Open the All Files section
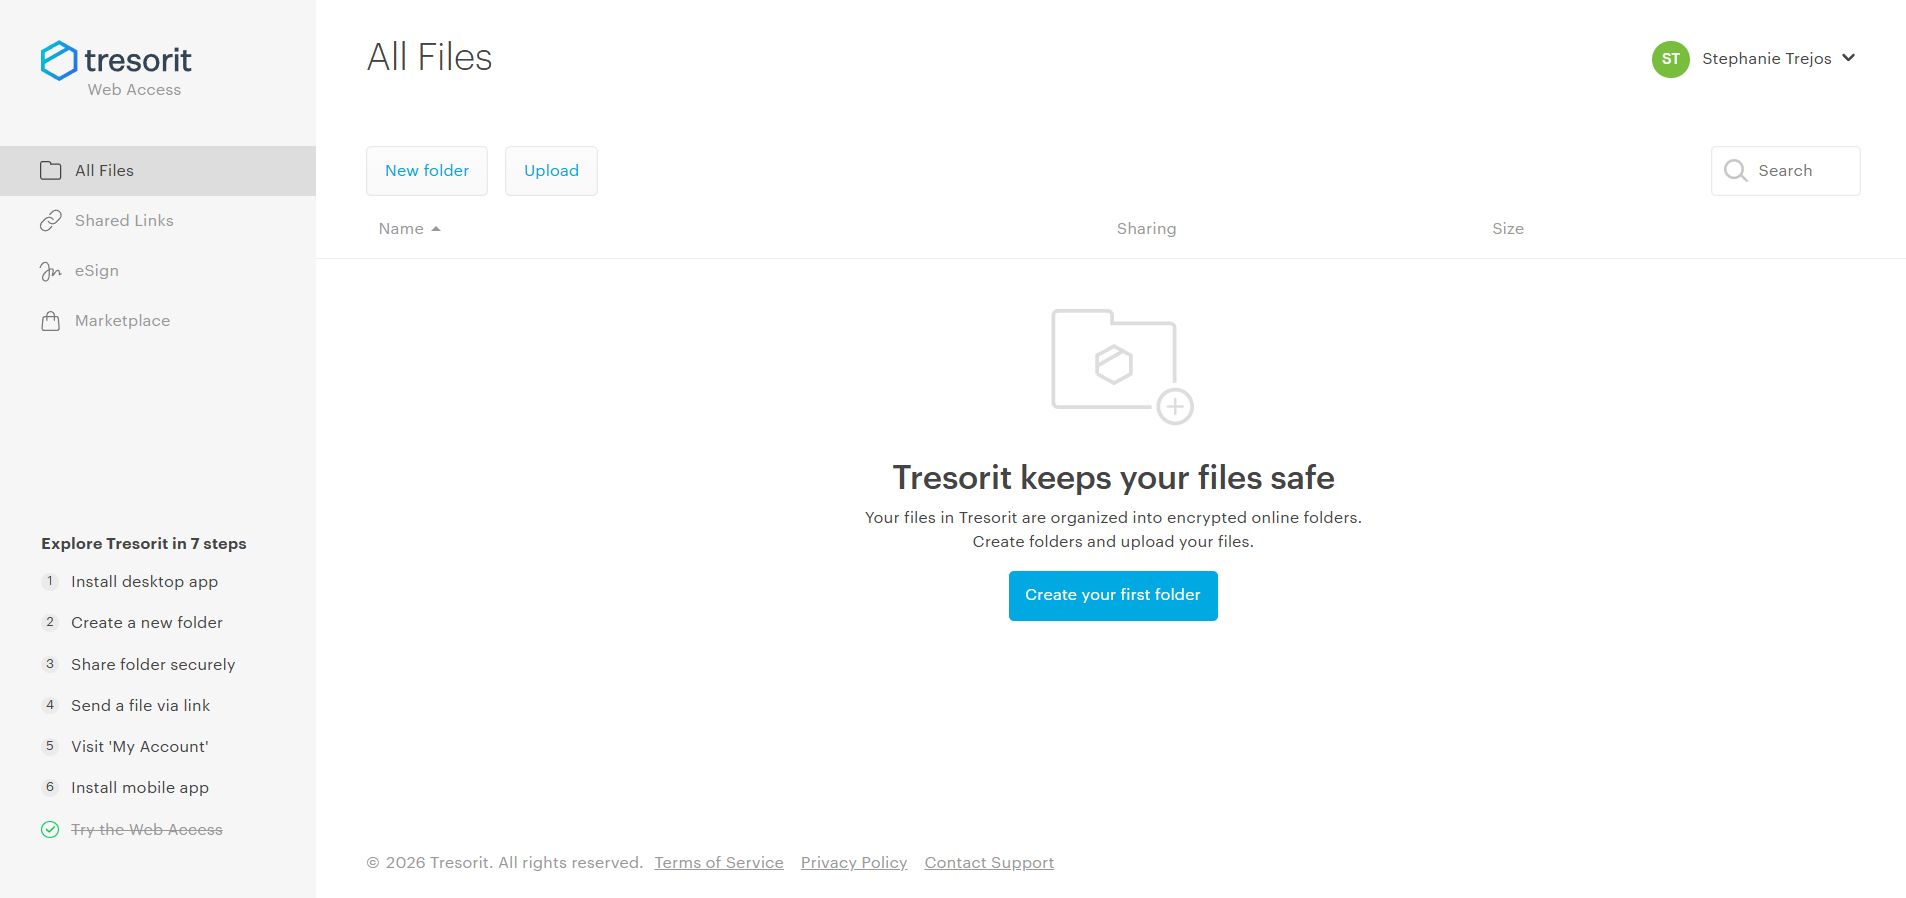The width and height of the screenshot is (1906, 898). pos(158,171)
